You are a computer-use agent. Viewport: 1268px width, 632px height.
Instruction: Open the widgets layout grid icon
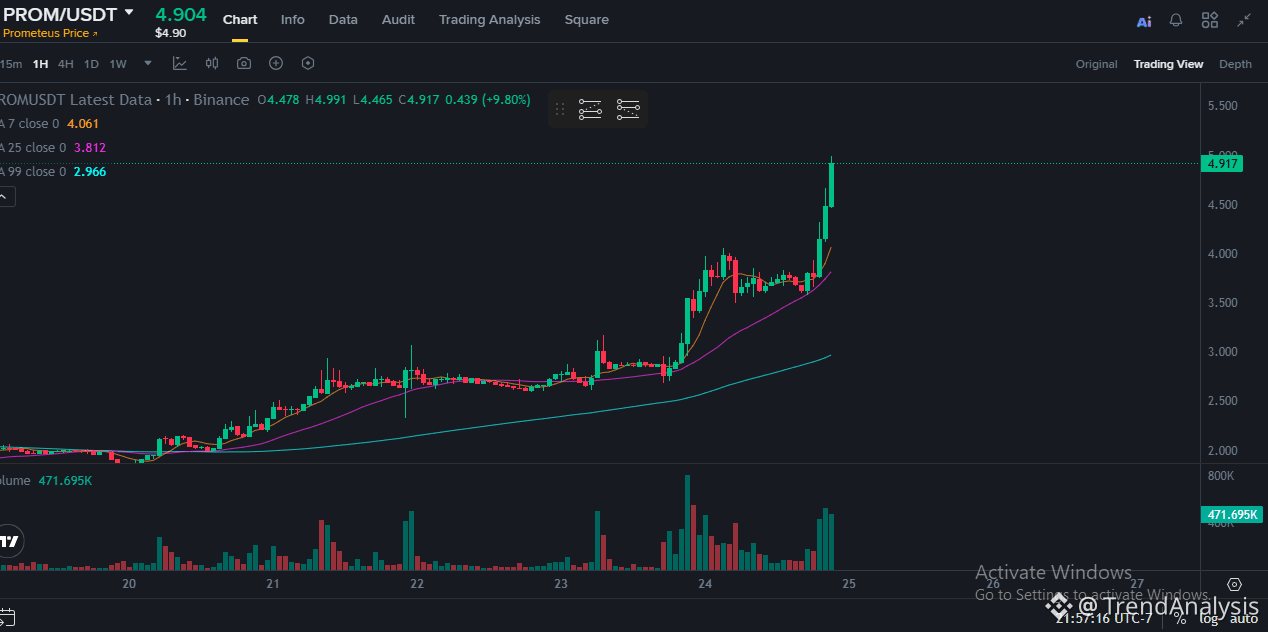pos(1210,20)
